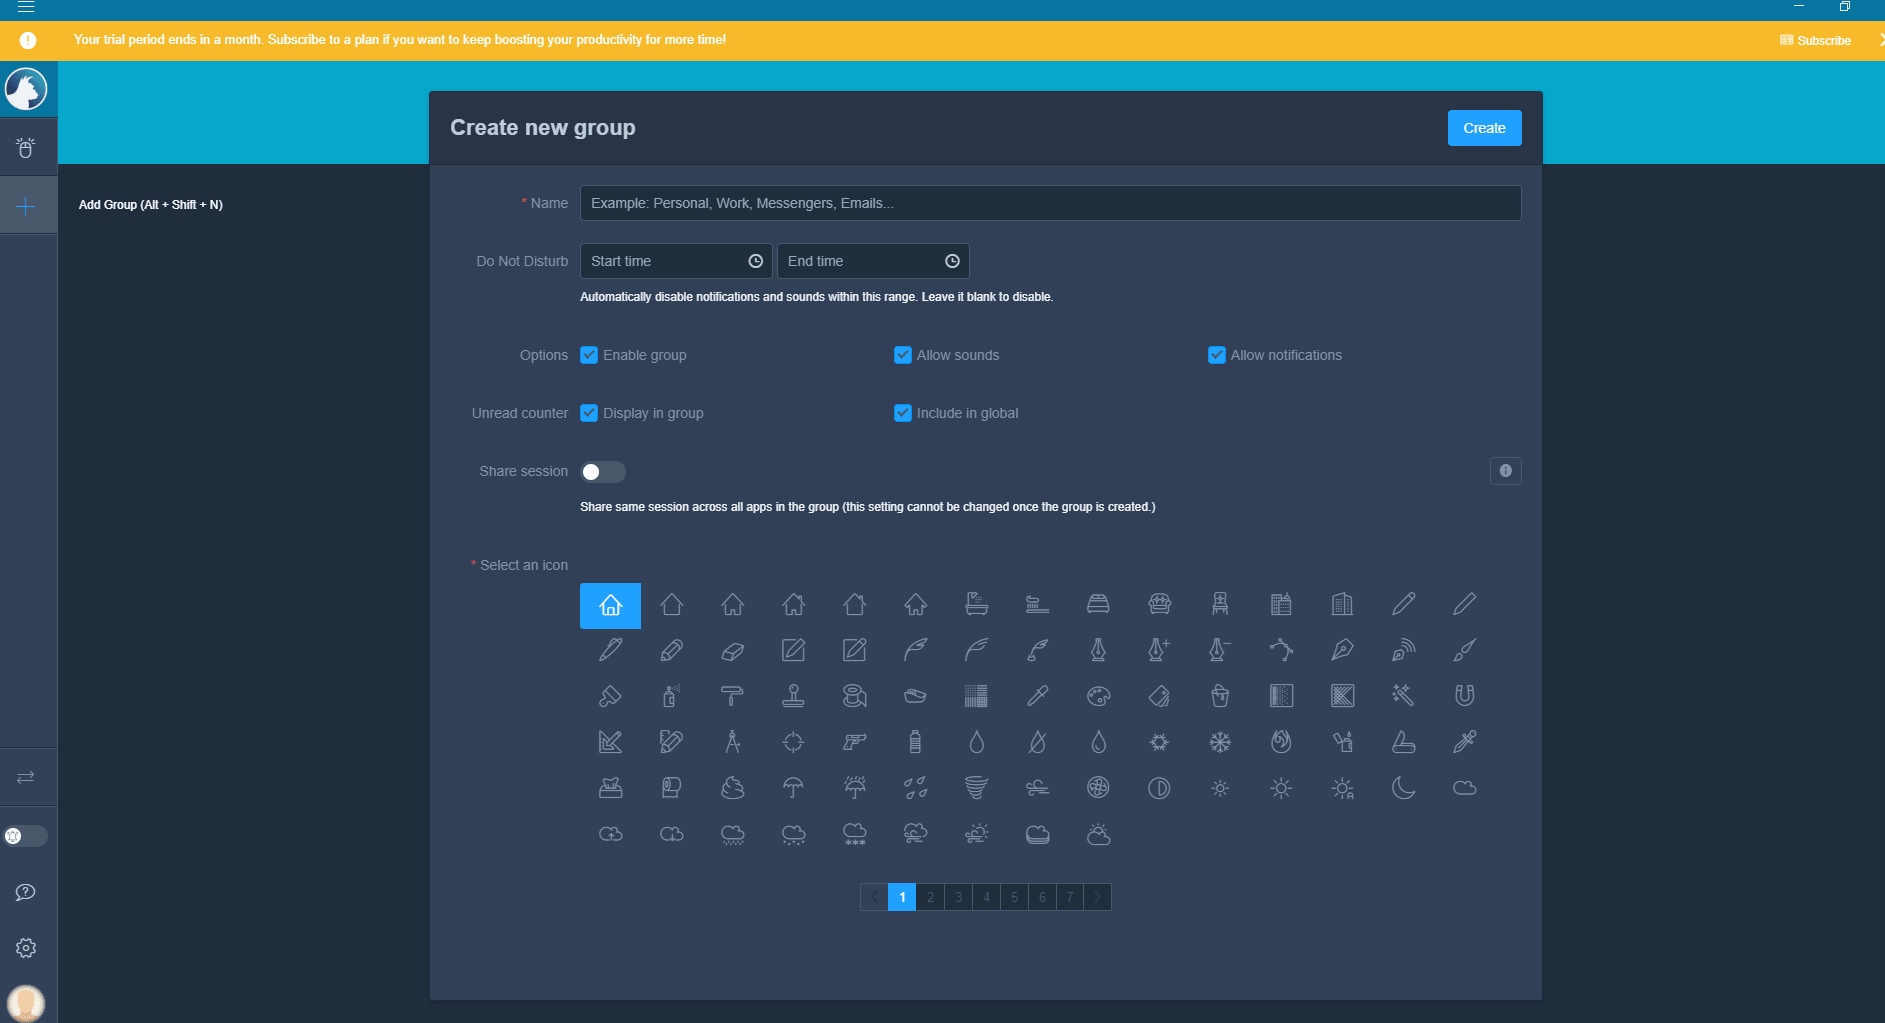Disable the Allow sounds checkbox
This screenshot has height=1023, width=1885.
[903, 355]
